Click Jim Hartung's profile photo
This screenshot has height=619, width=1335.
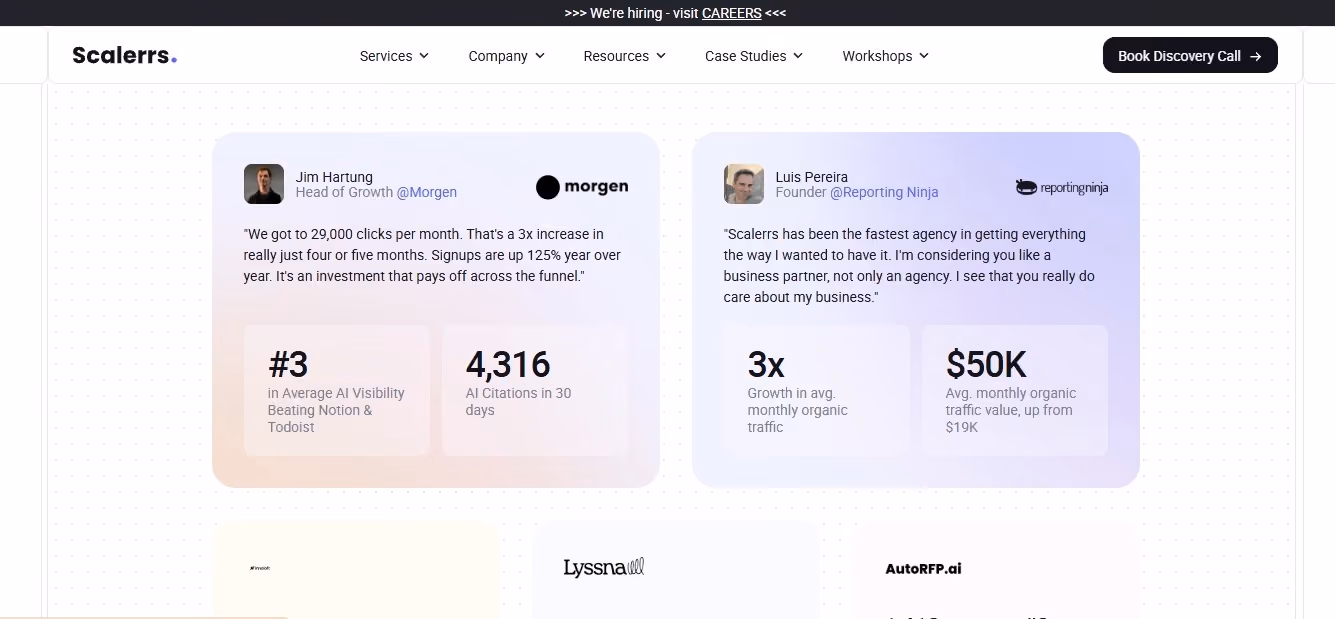[264, 184]
